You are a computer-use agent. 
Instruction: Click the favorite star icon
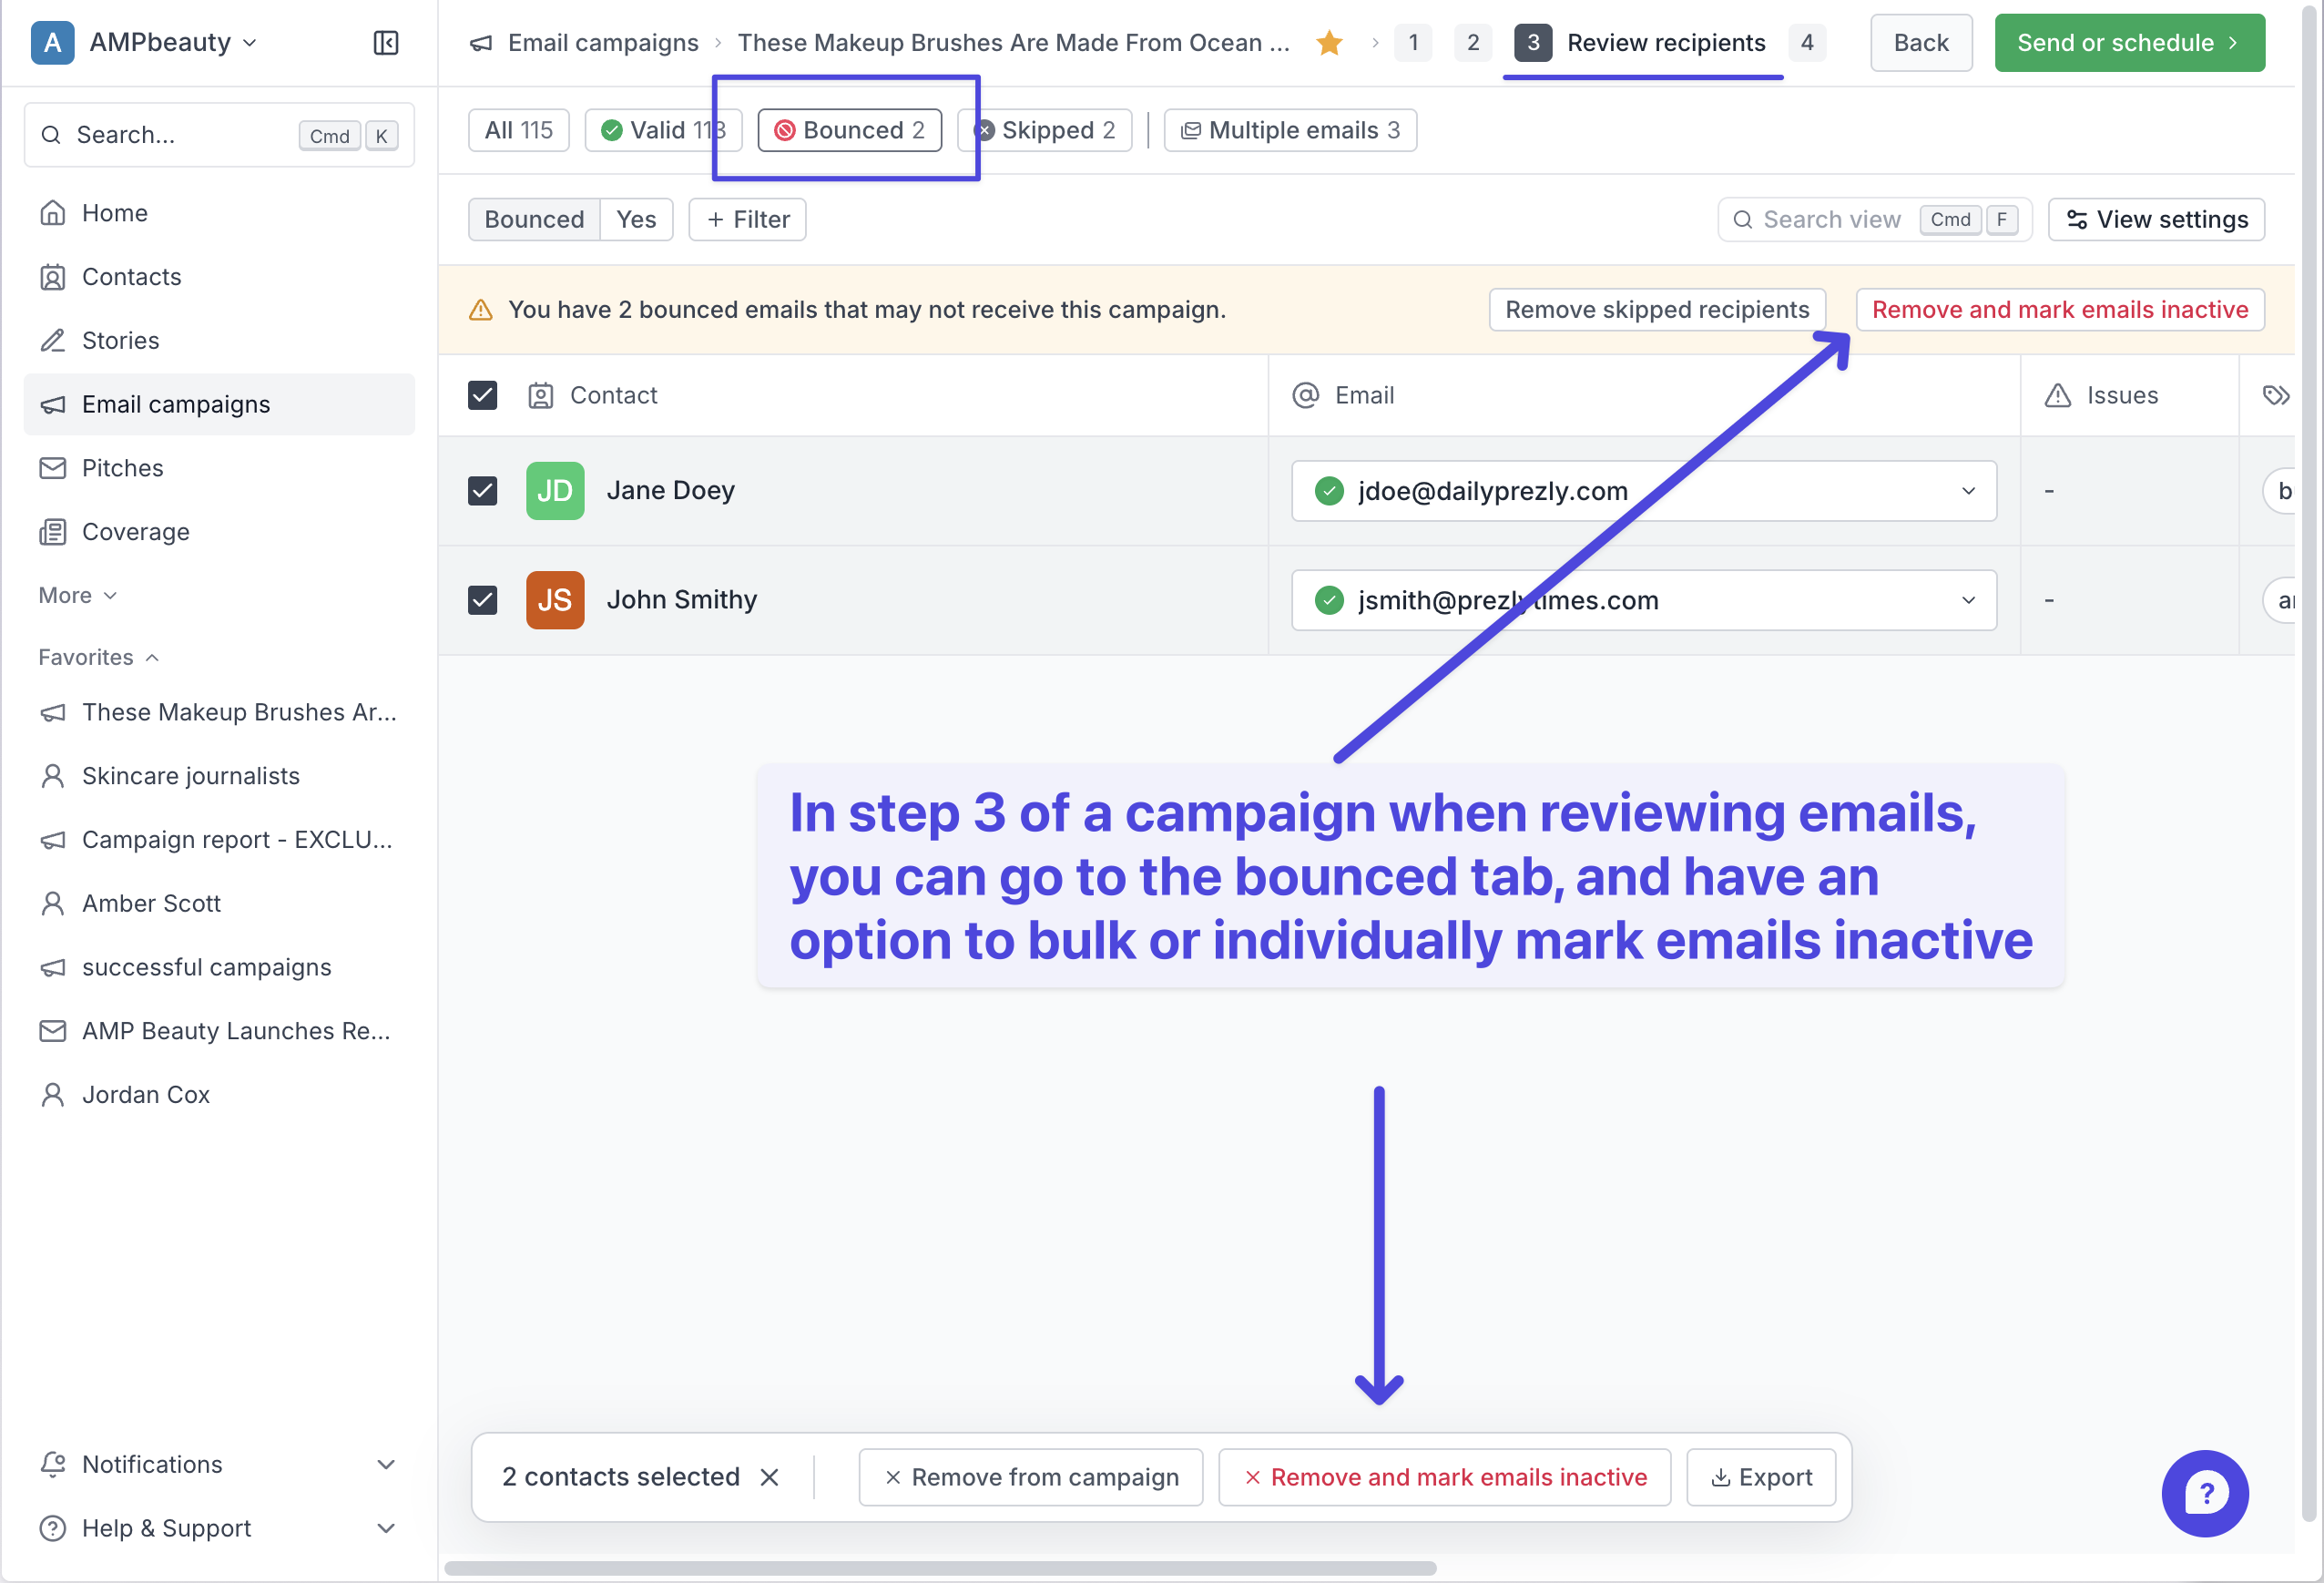point(1329,43)
